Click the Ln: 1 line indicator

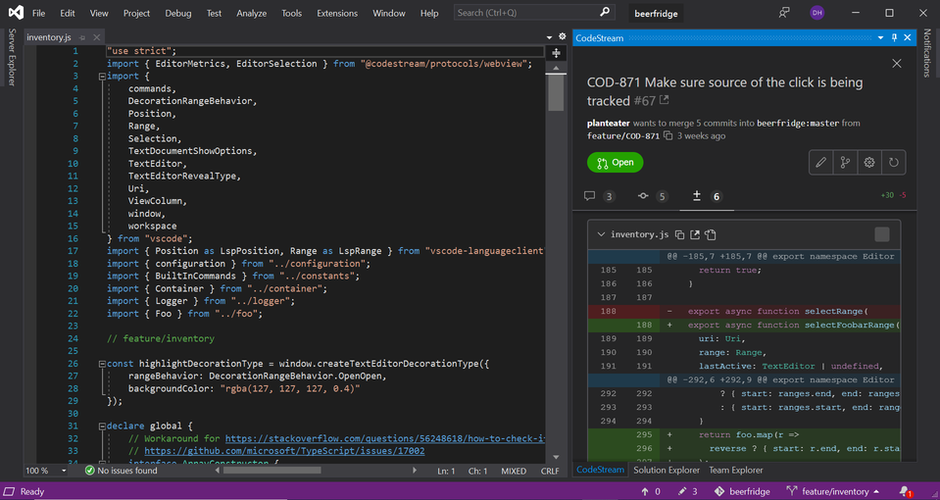(446, 471)
